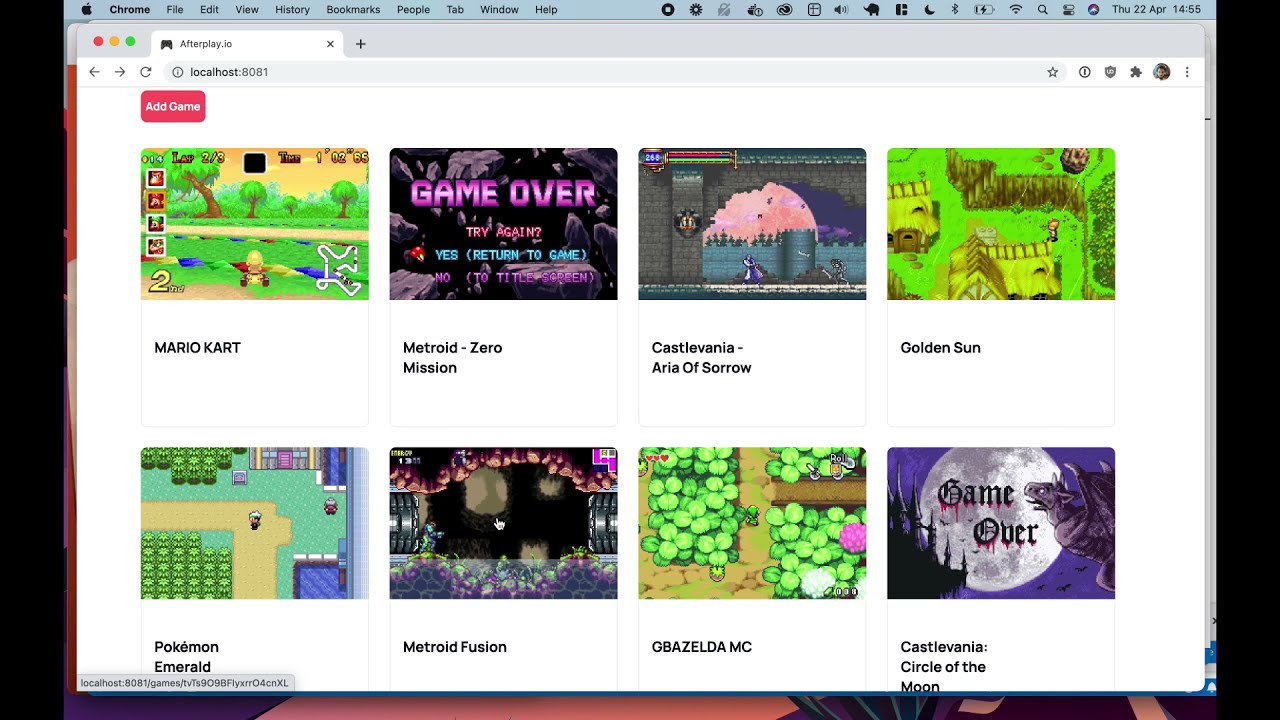This screenshot has width=1280, height=720.
Task: Click the Metroid Fusion title text
Action: [x=454, y=647]
